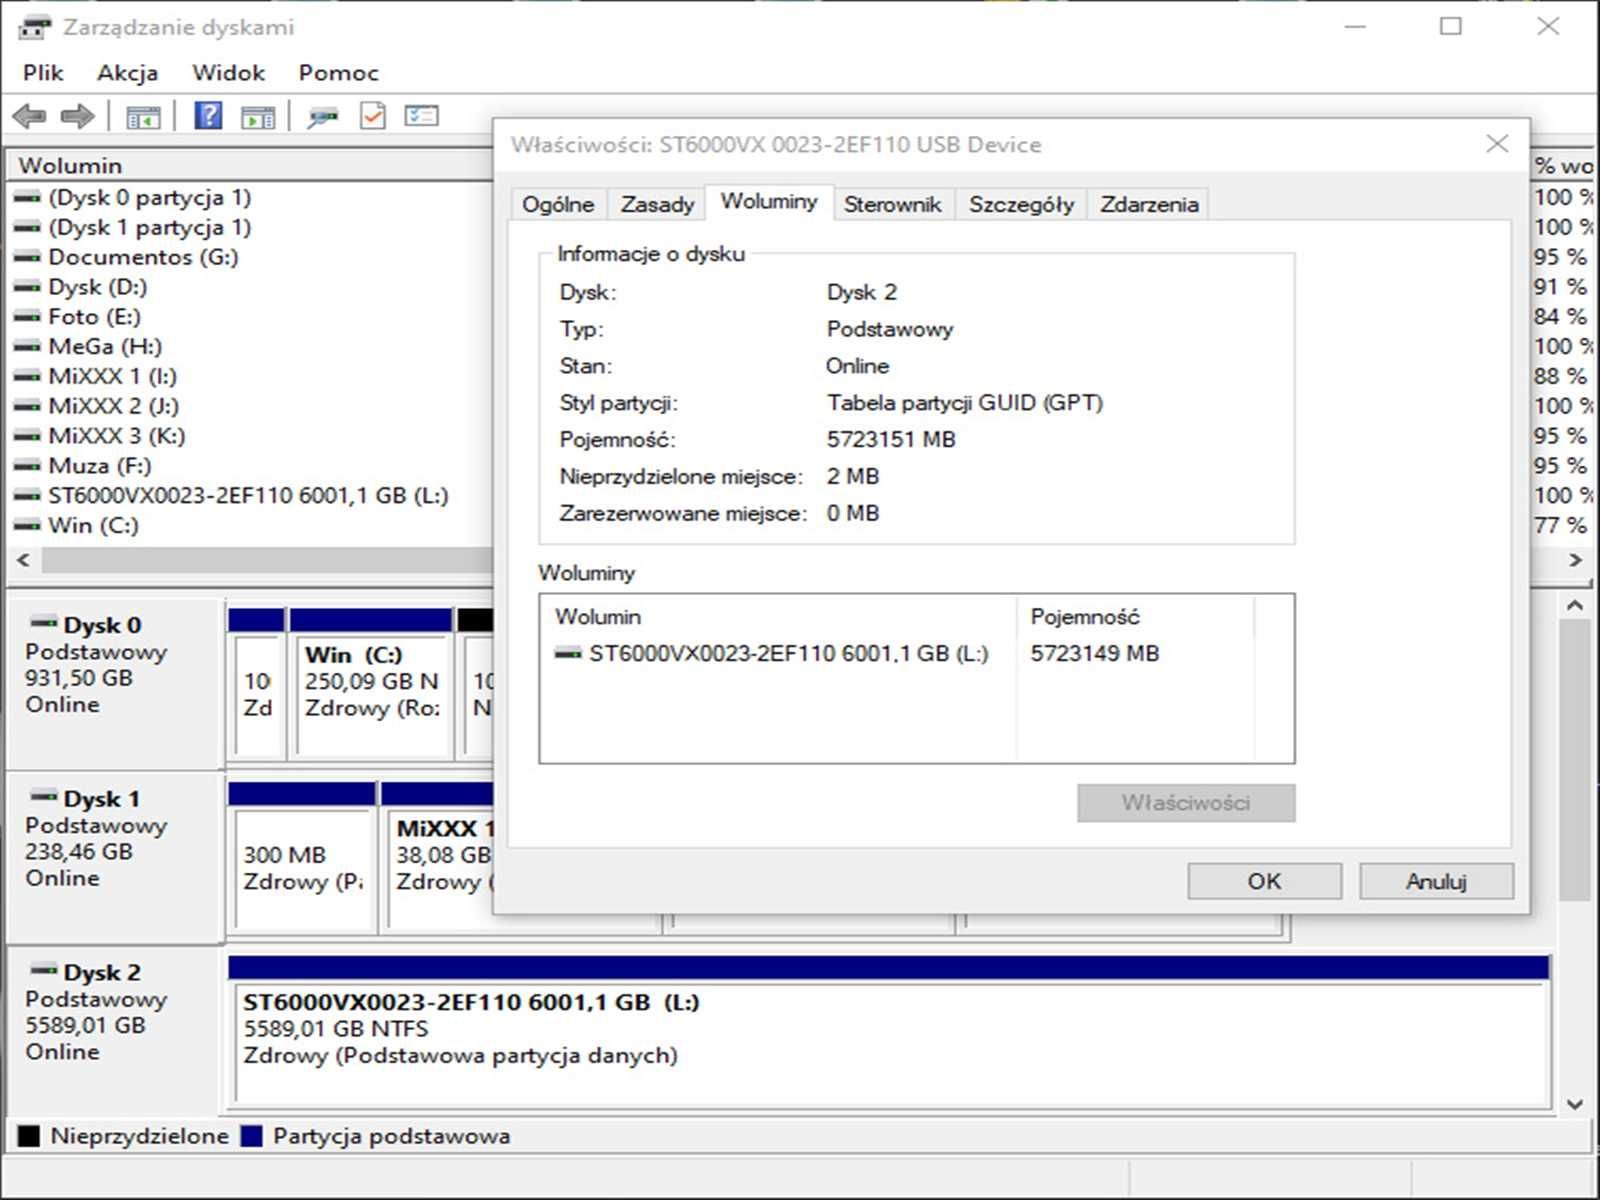The height and width of the screenshot is (1200, 1600).
Task: Click the Disk Management app icon in title bar
Action: [34, 27]
